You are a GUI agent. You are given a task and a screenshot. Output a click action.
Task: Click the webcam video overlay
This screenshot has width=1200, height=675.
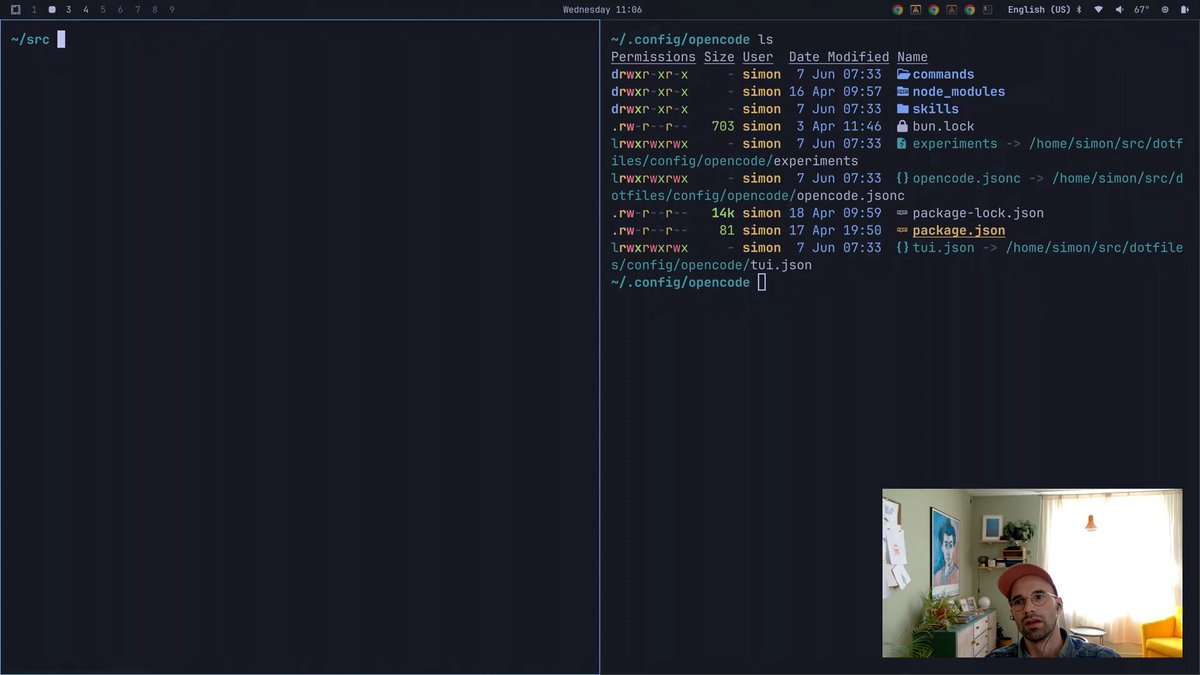pyautogui.click(x=1032, y=573)
